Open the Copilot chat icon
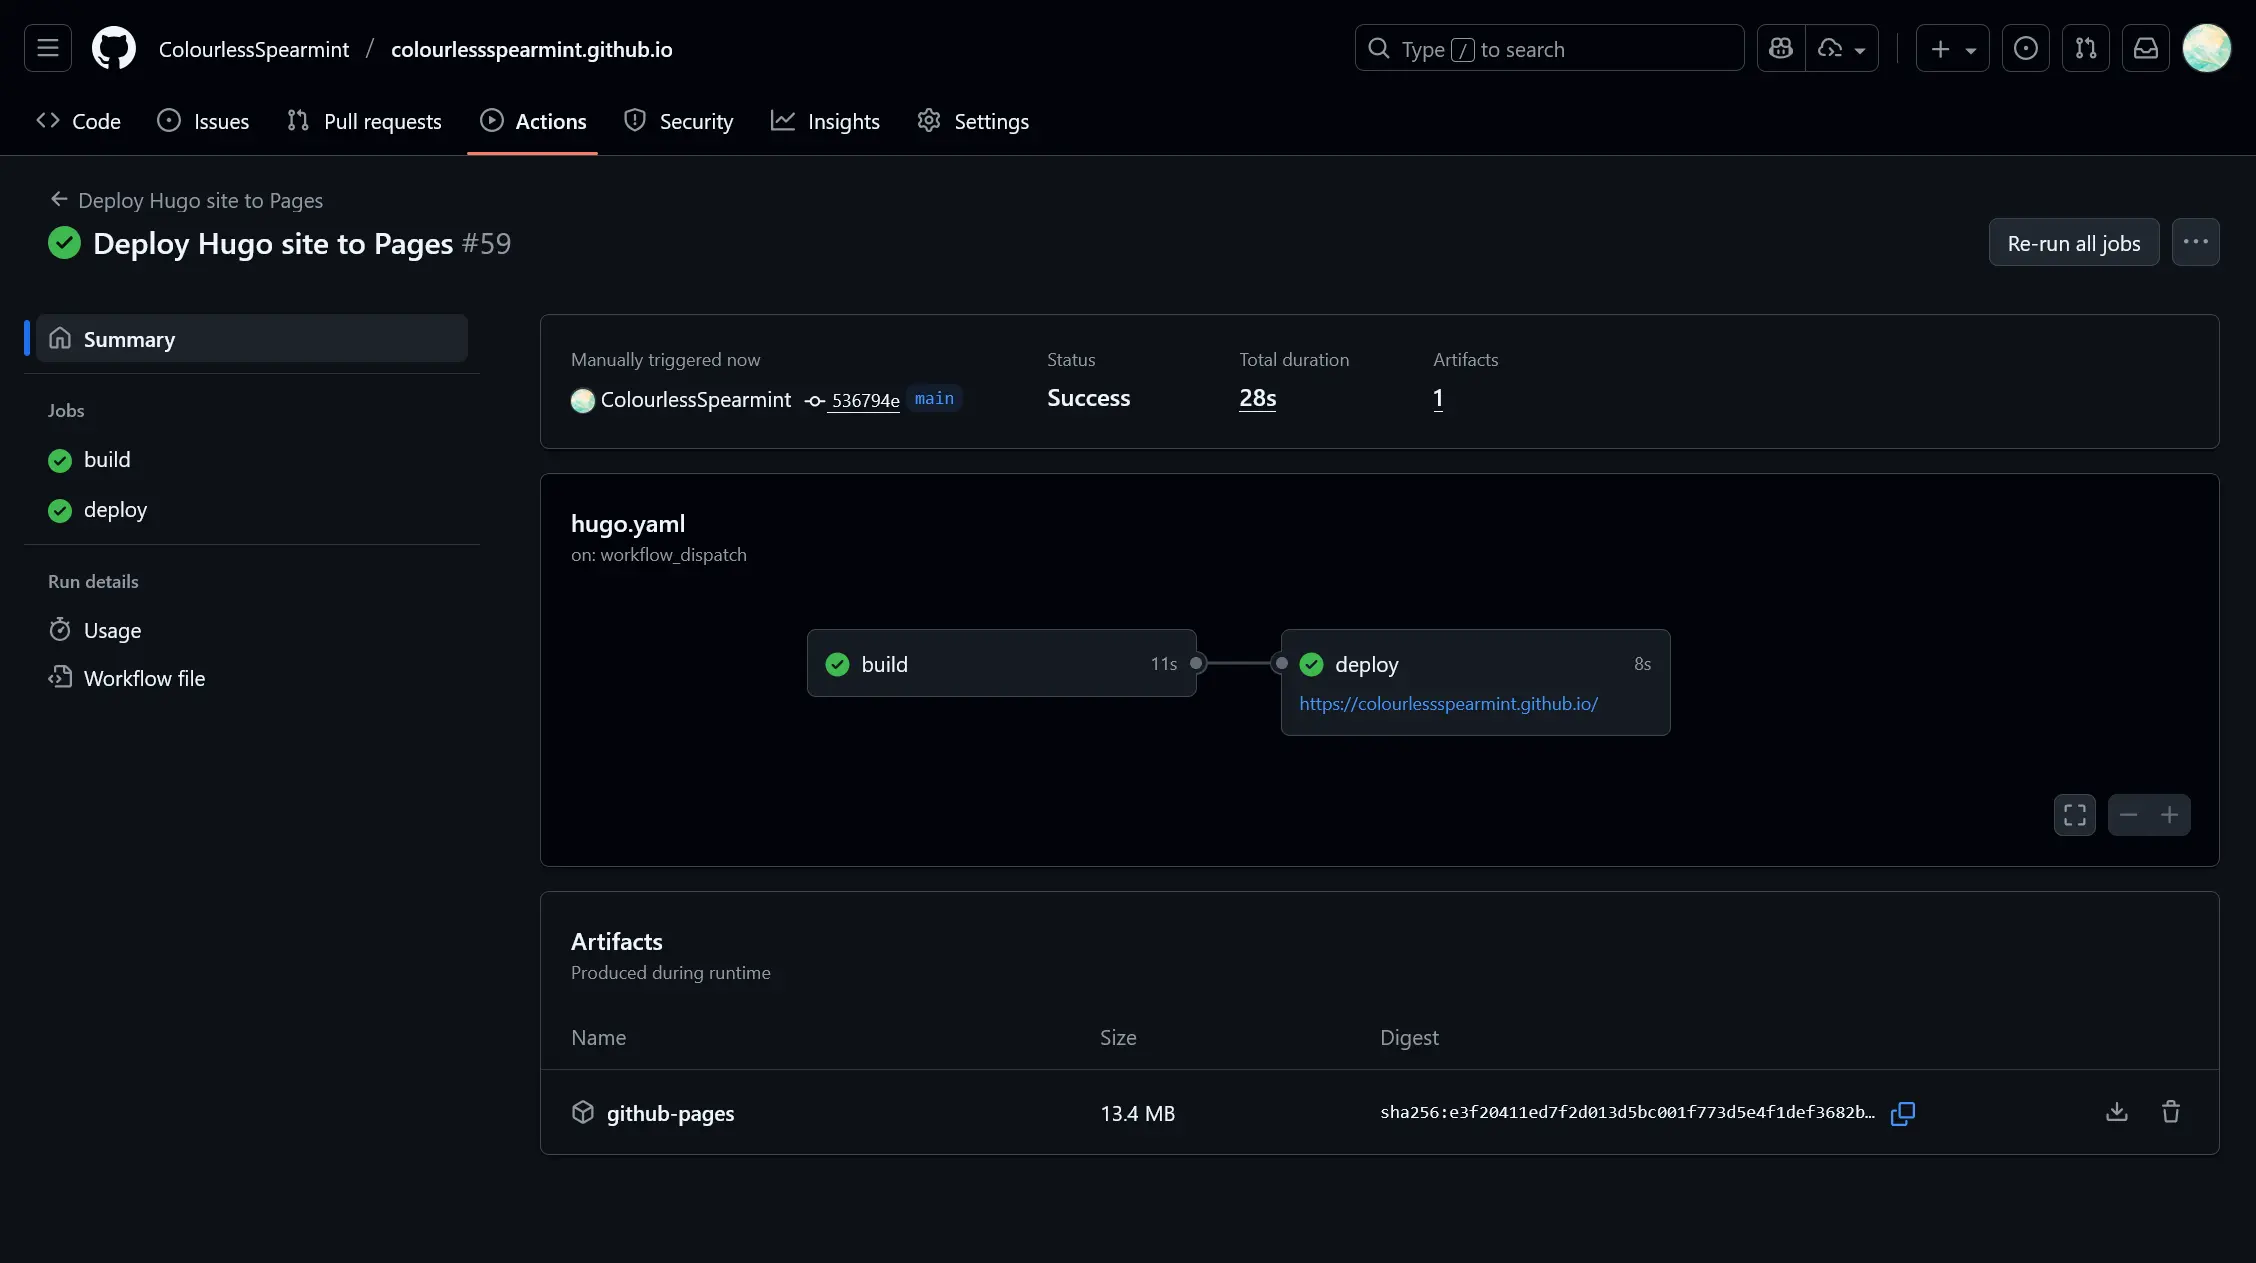Screen dimensions: 2256x1263 click(x=1781, y=48)
